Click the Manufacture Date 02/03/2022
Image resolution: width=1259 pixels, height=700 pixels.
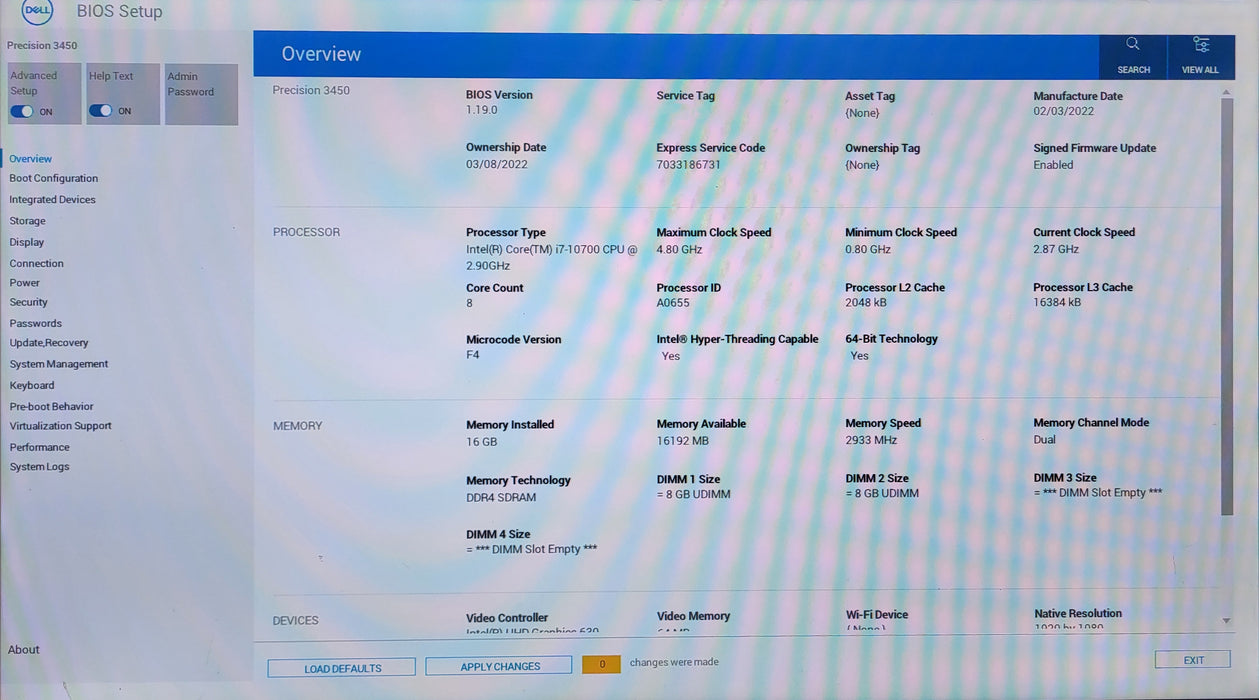(1064, 112)
